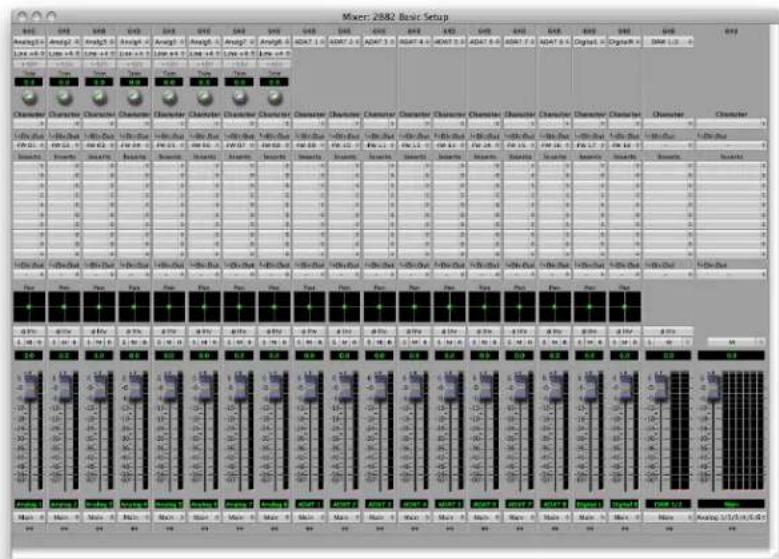The width and height of the screenshot is (779, 559).
Task: Open the Analog1 input source dropdown
Action: pos(29,42)
